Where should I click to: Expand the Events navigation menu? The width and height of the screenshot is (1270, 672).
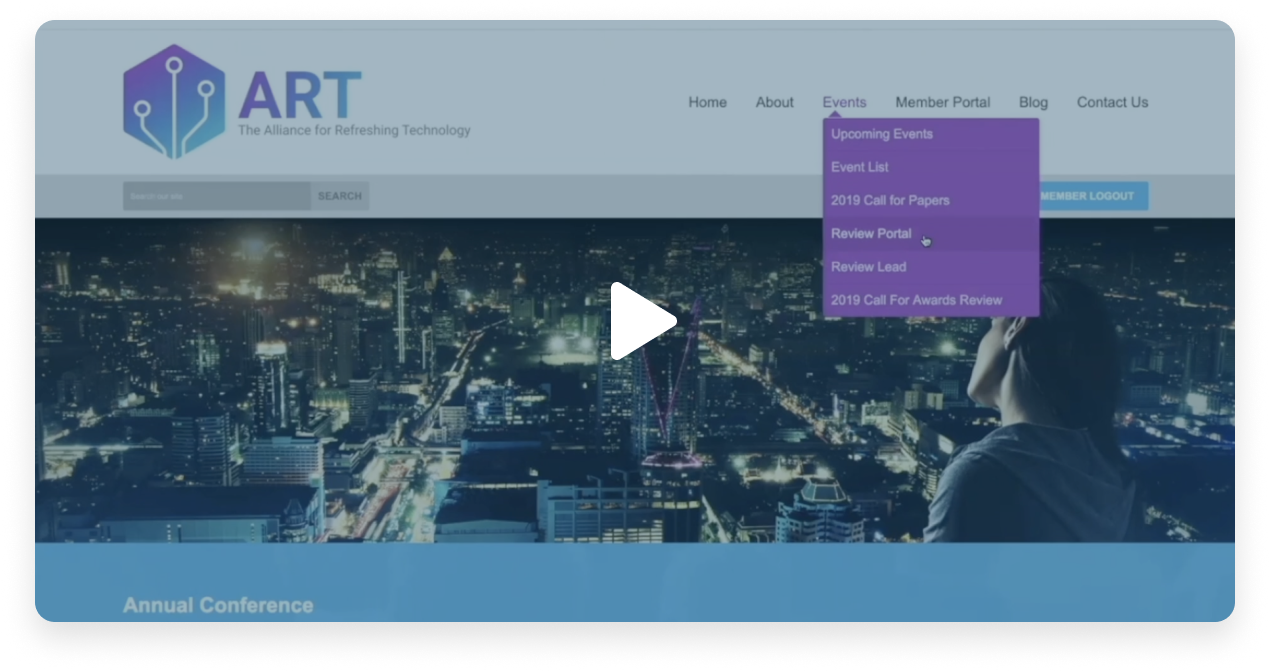(x=844, y=102)
